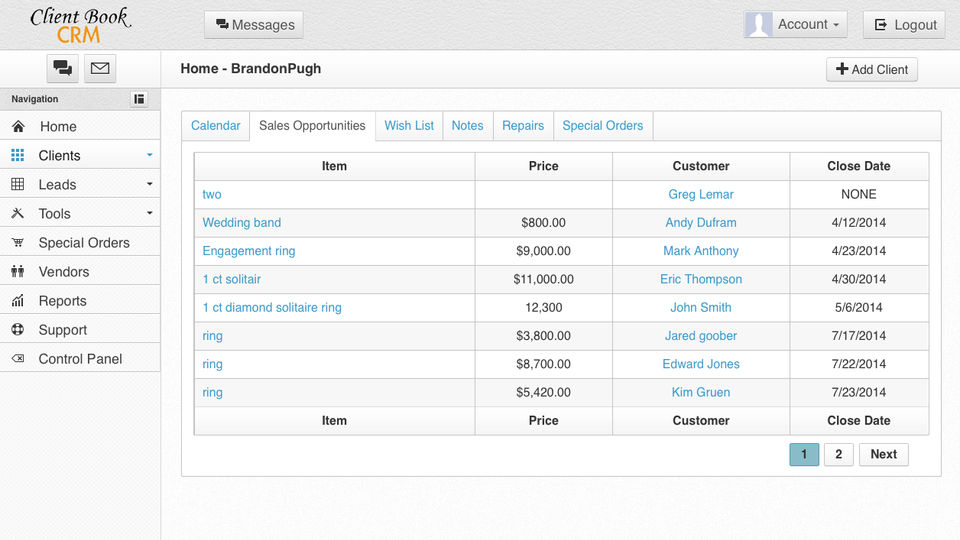Click the envelope mail icon button
This screenshot has width=960, height=540.
pyautogui.click(x=100, y=68)
